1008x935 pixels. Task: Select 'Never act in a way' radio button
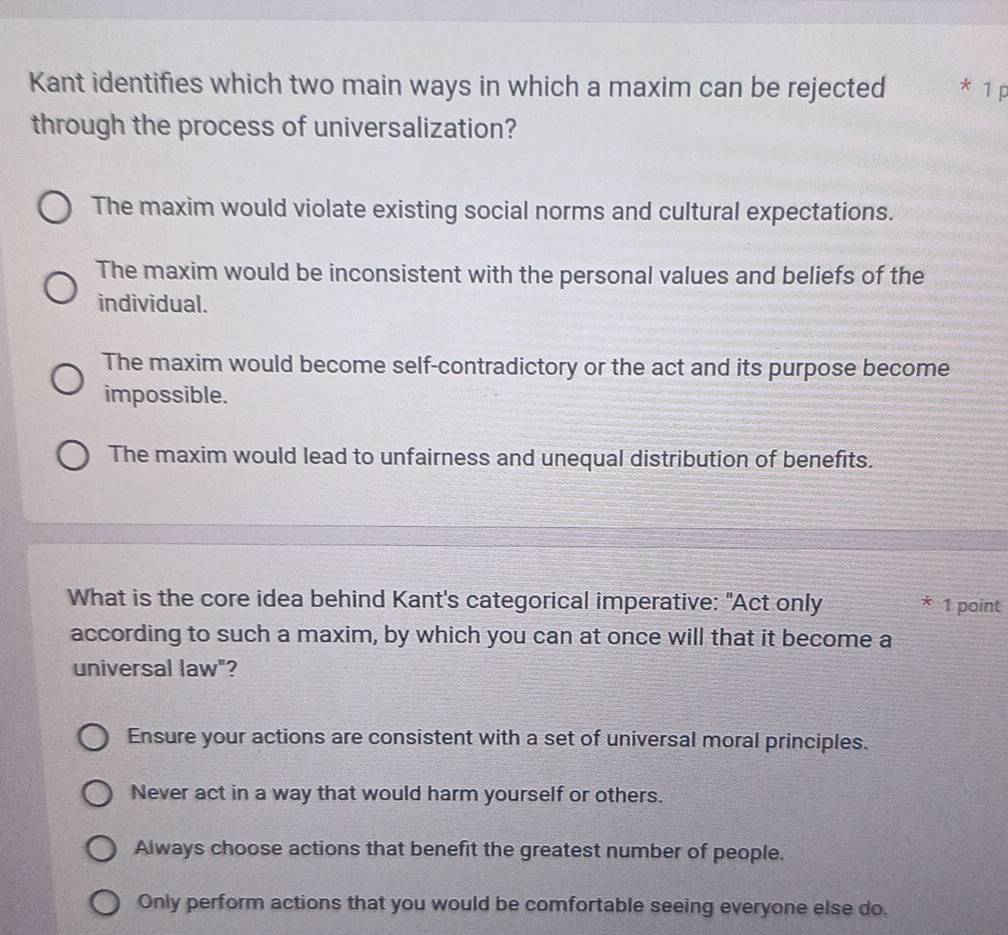97,794
